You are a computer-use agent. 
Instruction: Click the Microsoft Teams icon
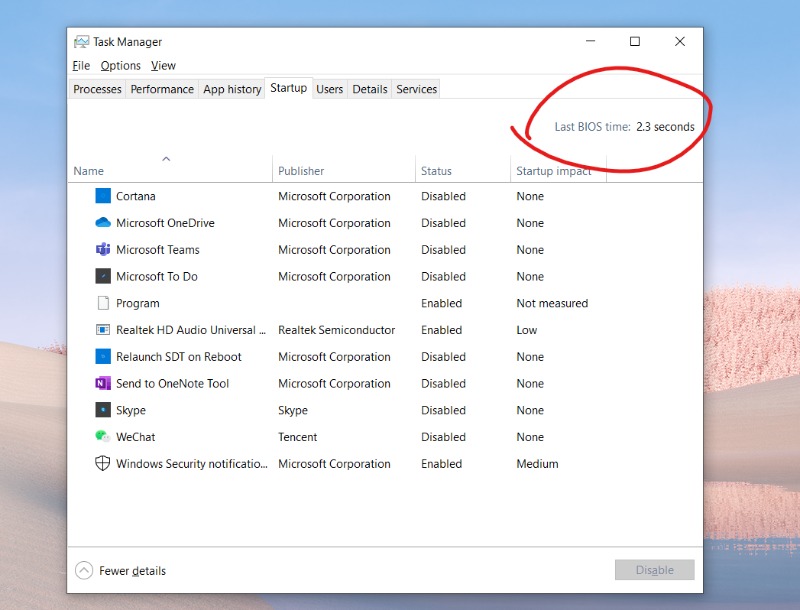click(103, 249)
